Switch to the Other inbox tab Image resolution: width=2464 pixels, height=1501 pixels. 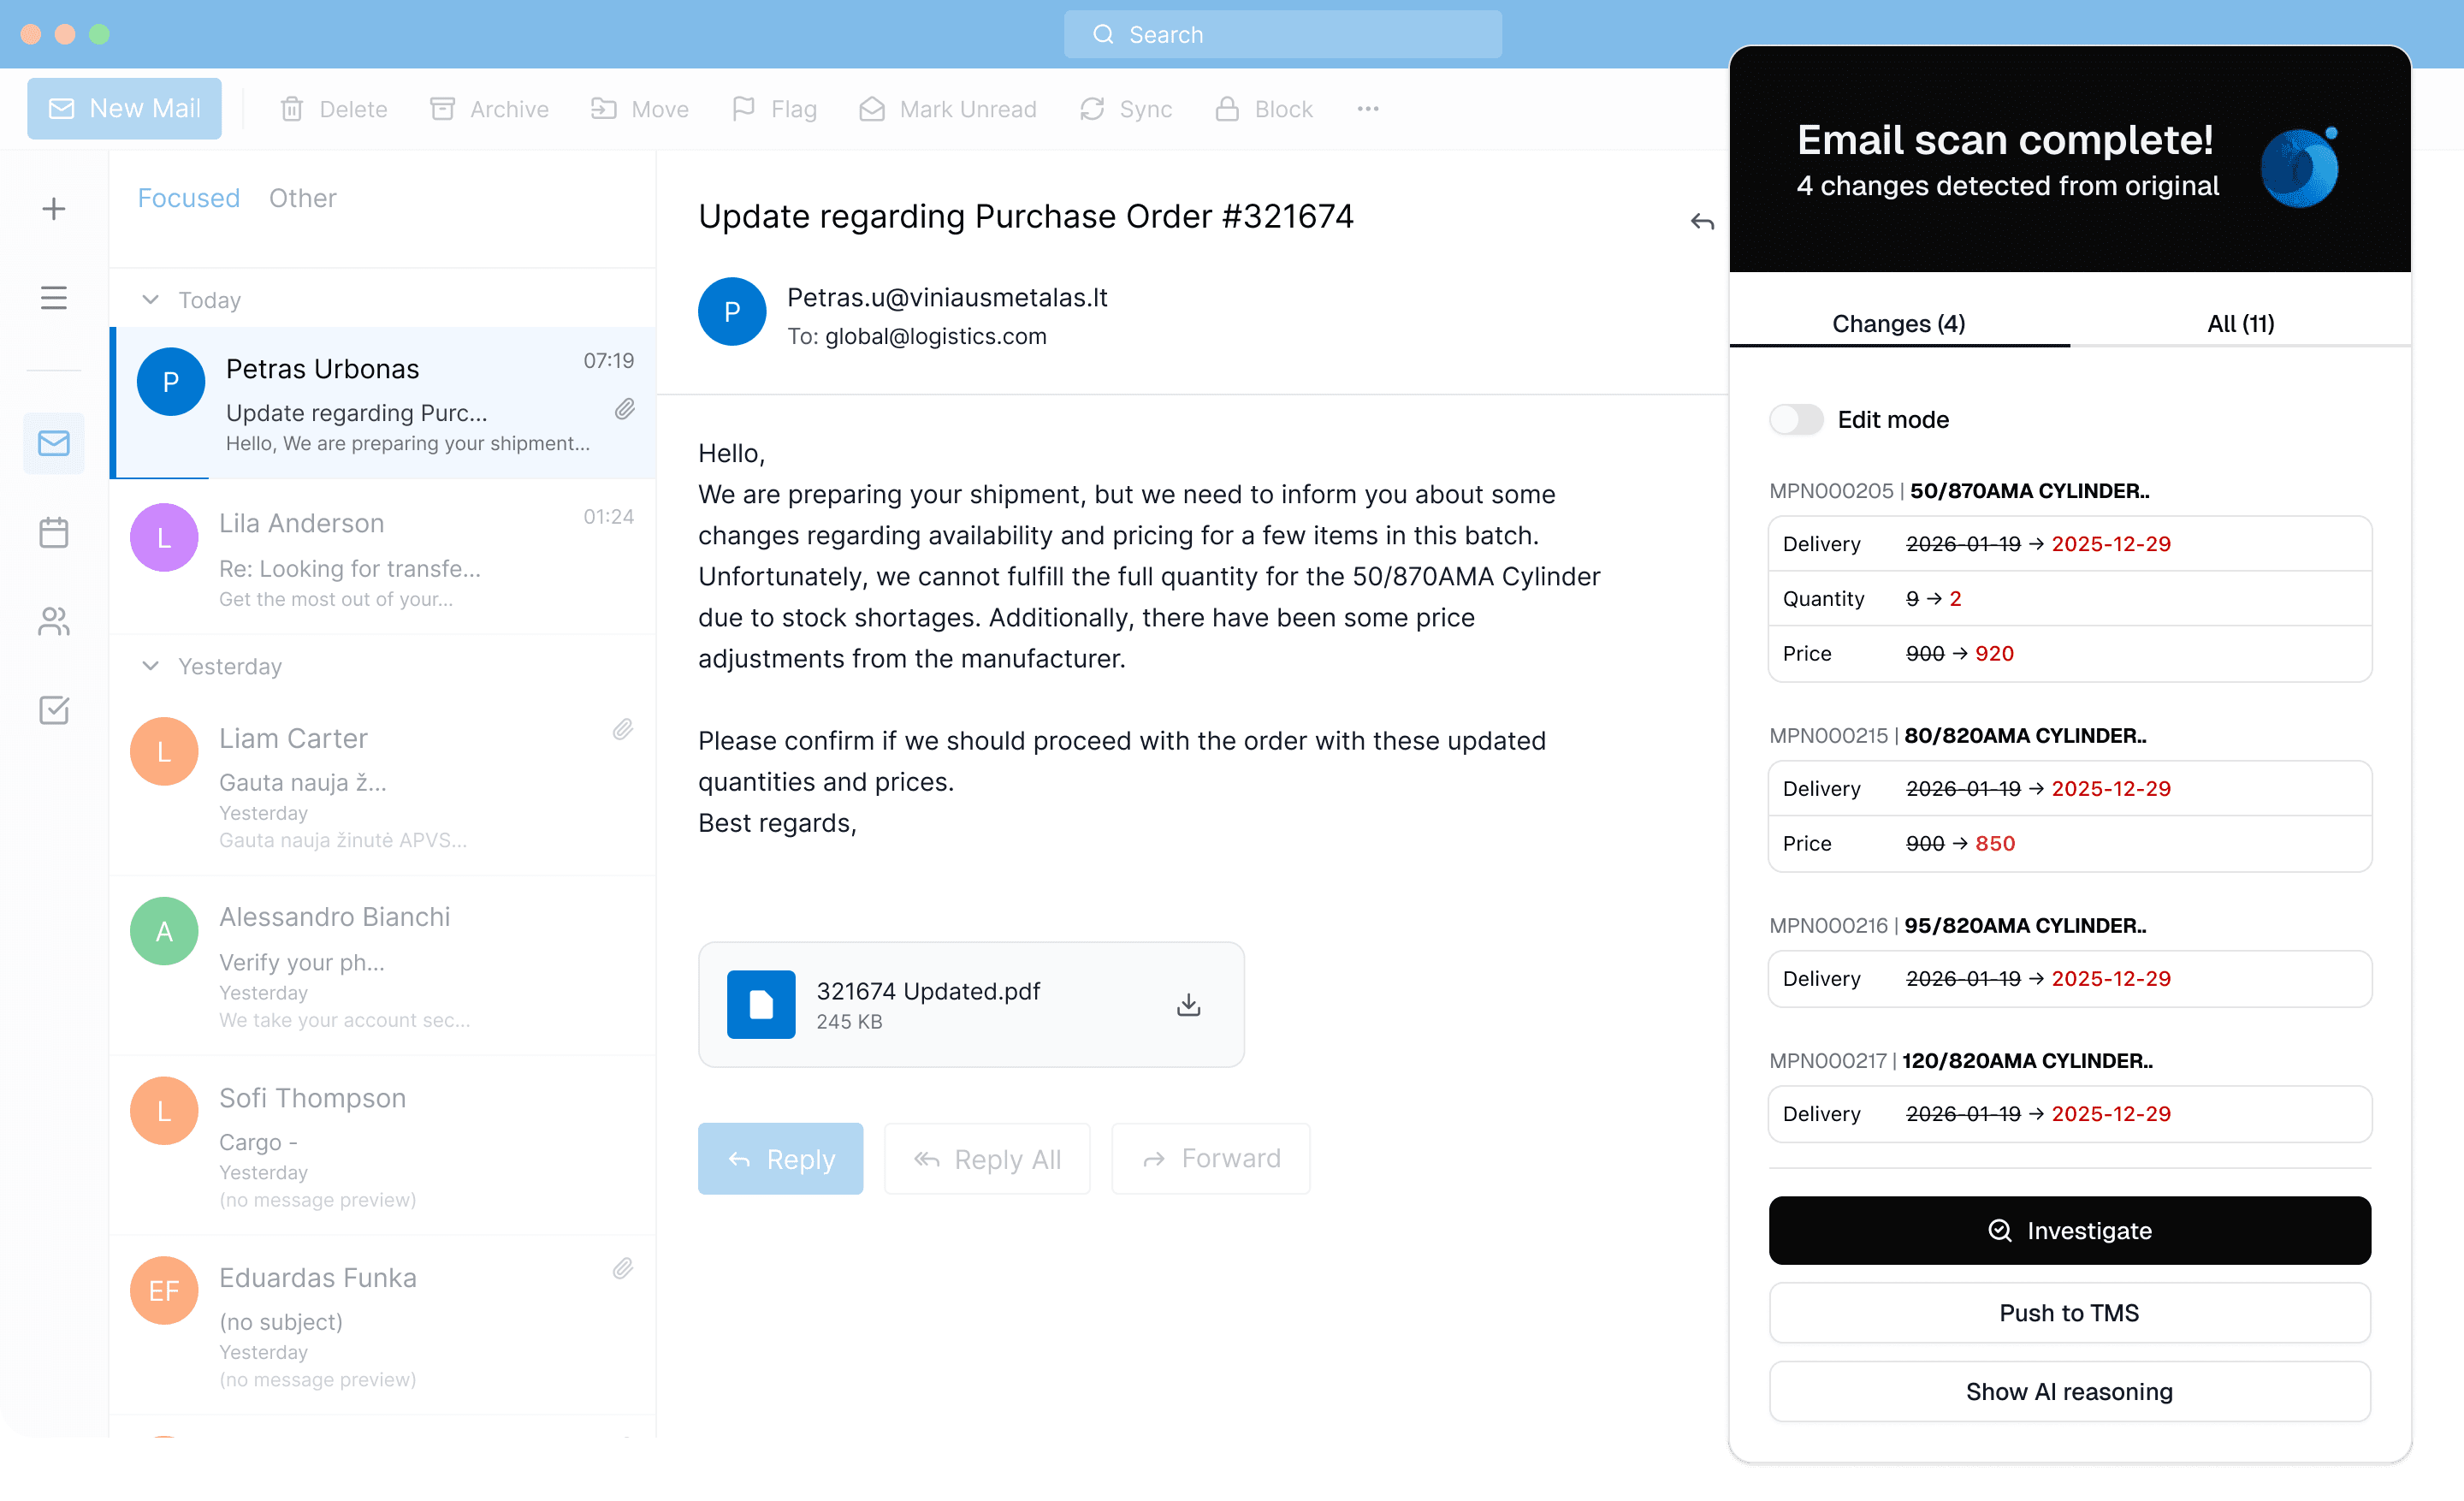302,198
